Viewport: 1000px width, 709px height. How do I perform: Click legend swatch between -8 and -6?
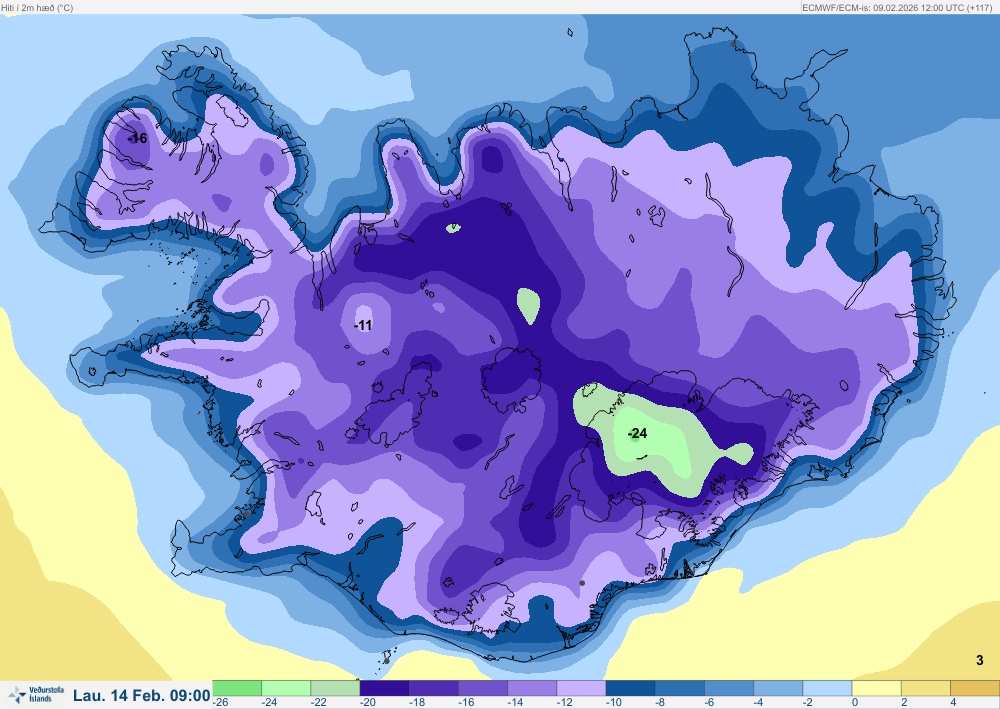coord(679,688)
